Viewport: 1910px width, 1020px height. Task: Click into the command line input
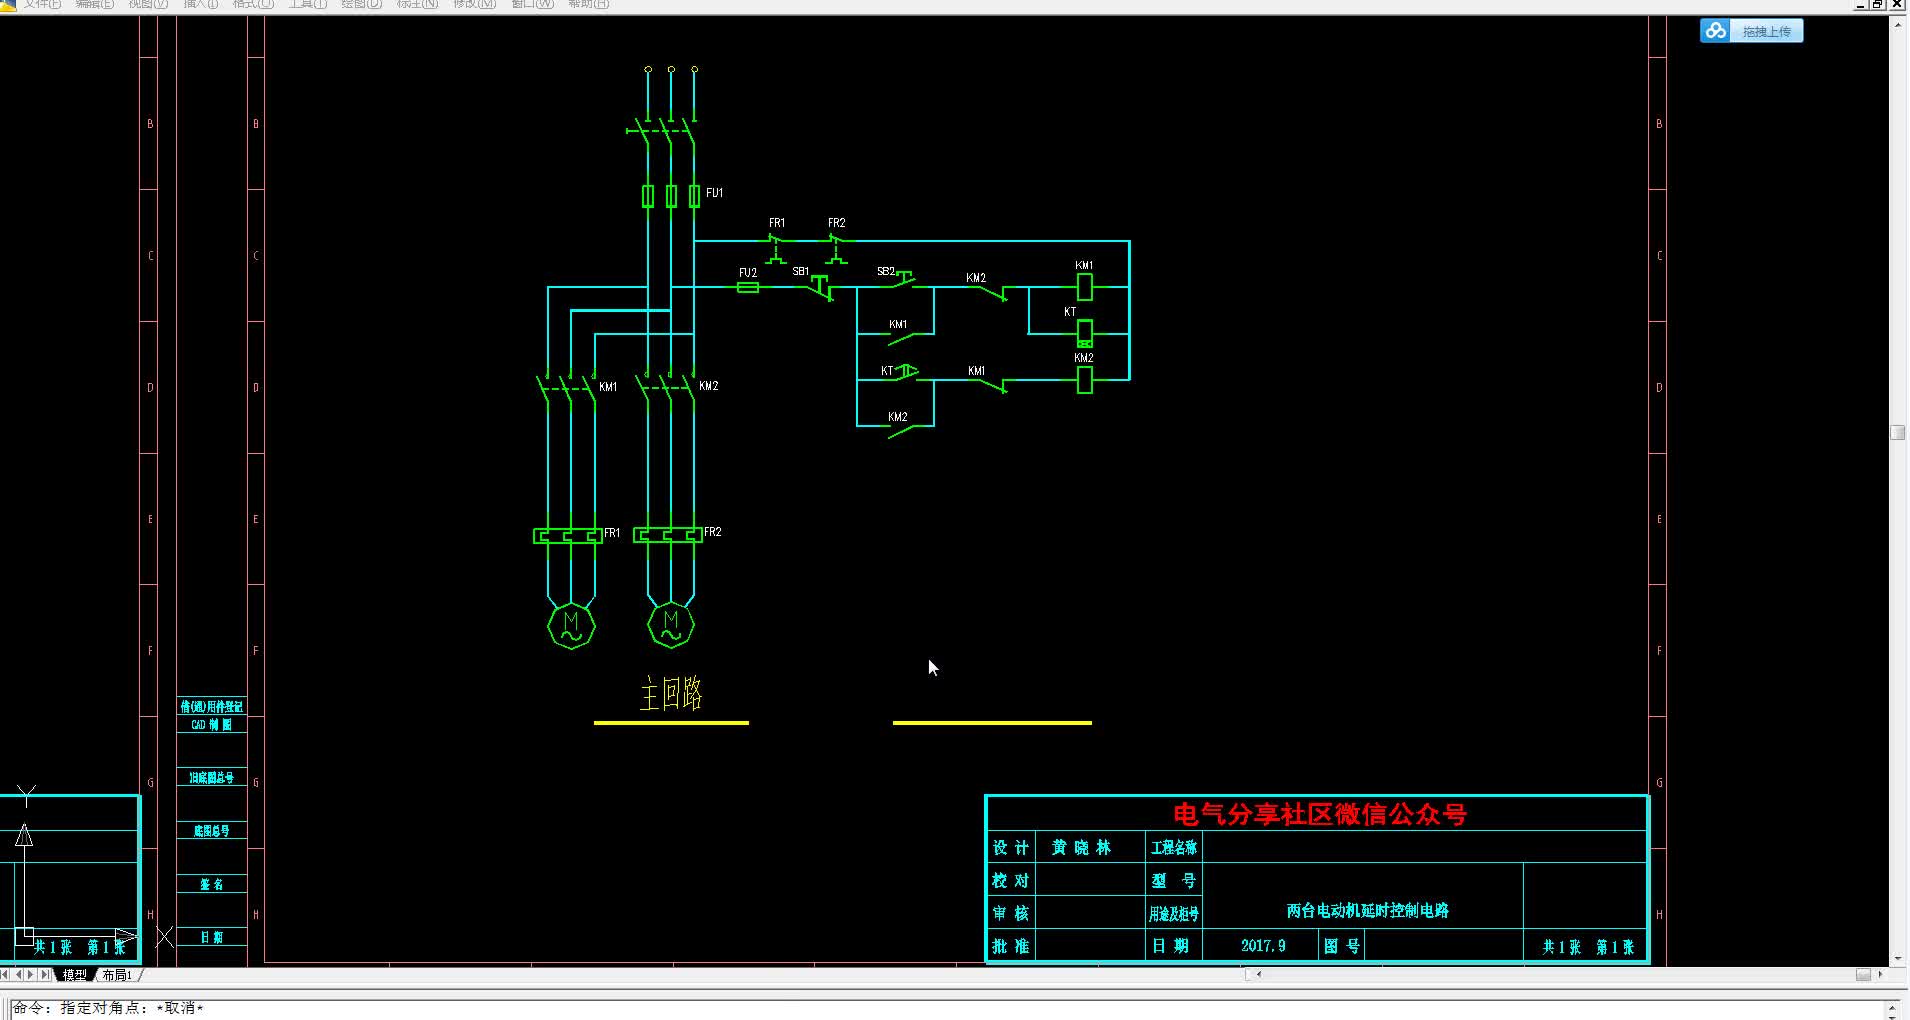[945, 1008]
